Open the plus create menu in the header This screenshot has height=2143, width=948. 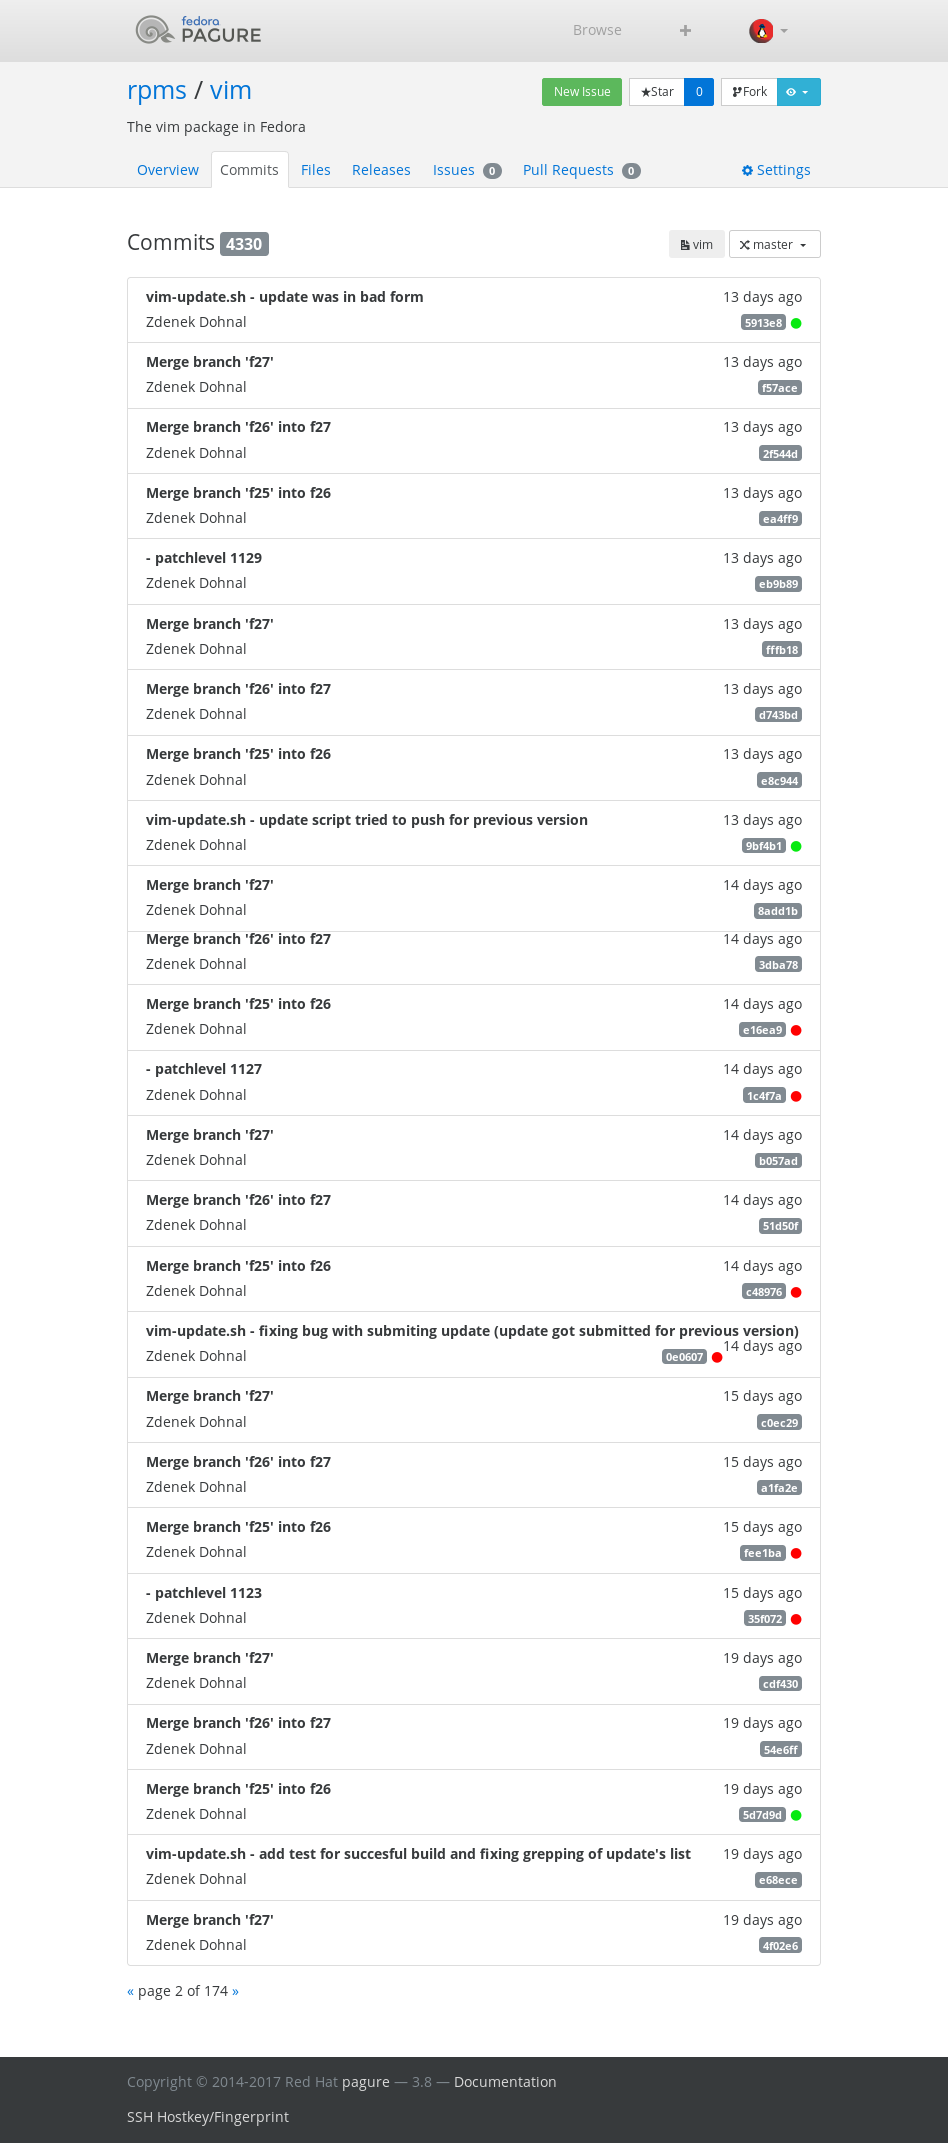tap(685, 31)
